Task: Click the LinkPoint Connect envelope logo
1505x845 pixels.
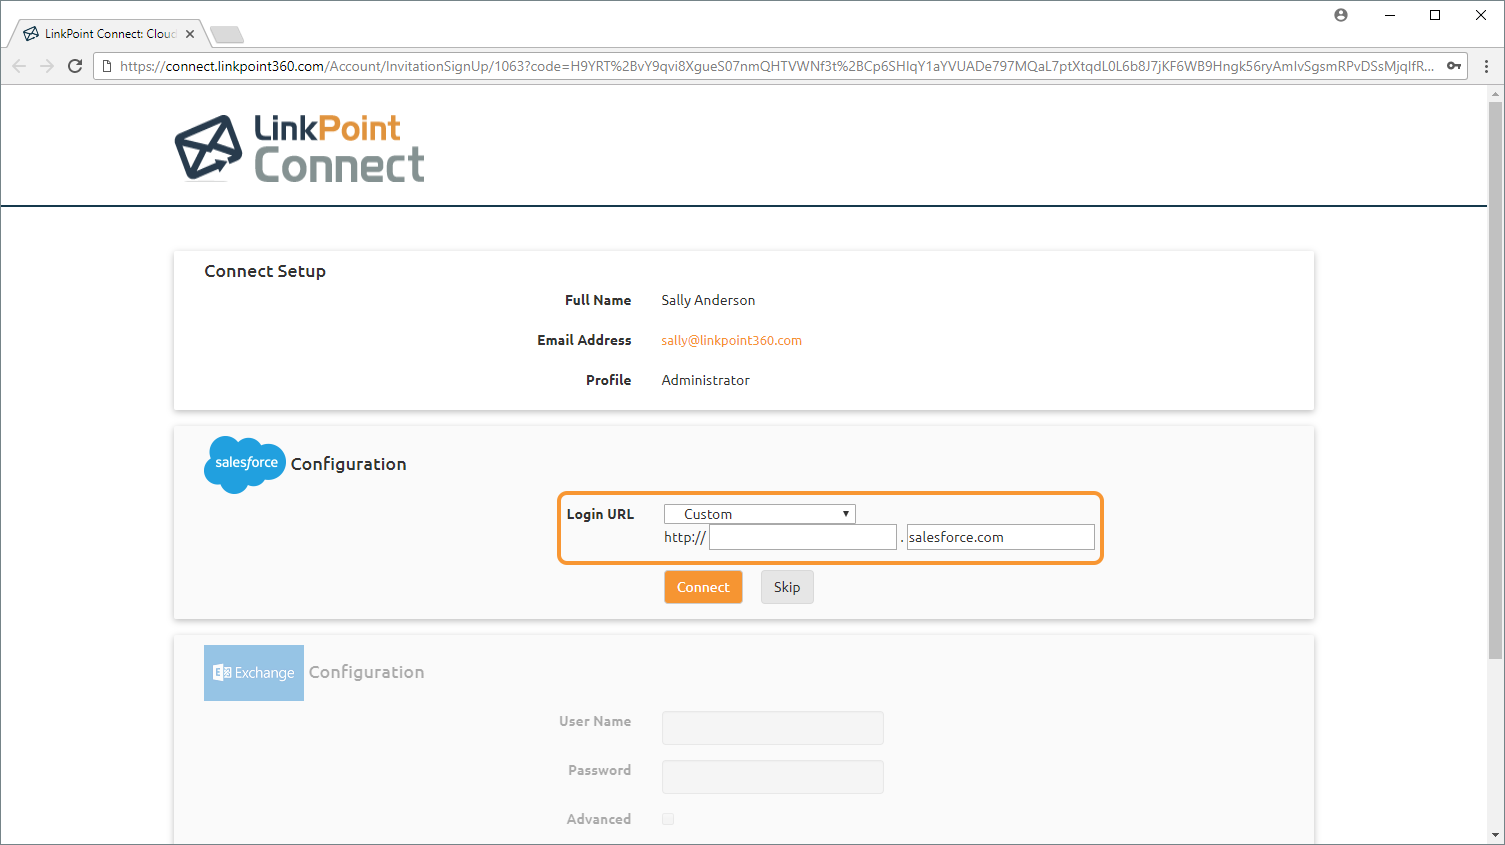Action: [x=209, y=148]
